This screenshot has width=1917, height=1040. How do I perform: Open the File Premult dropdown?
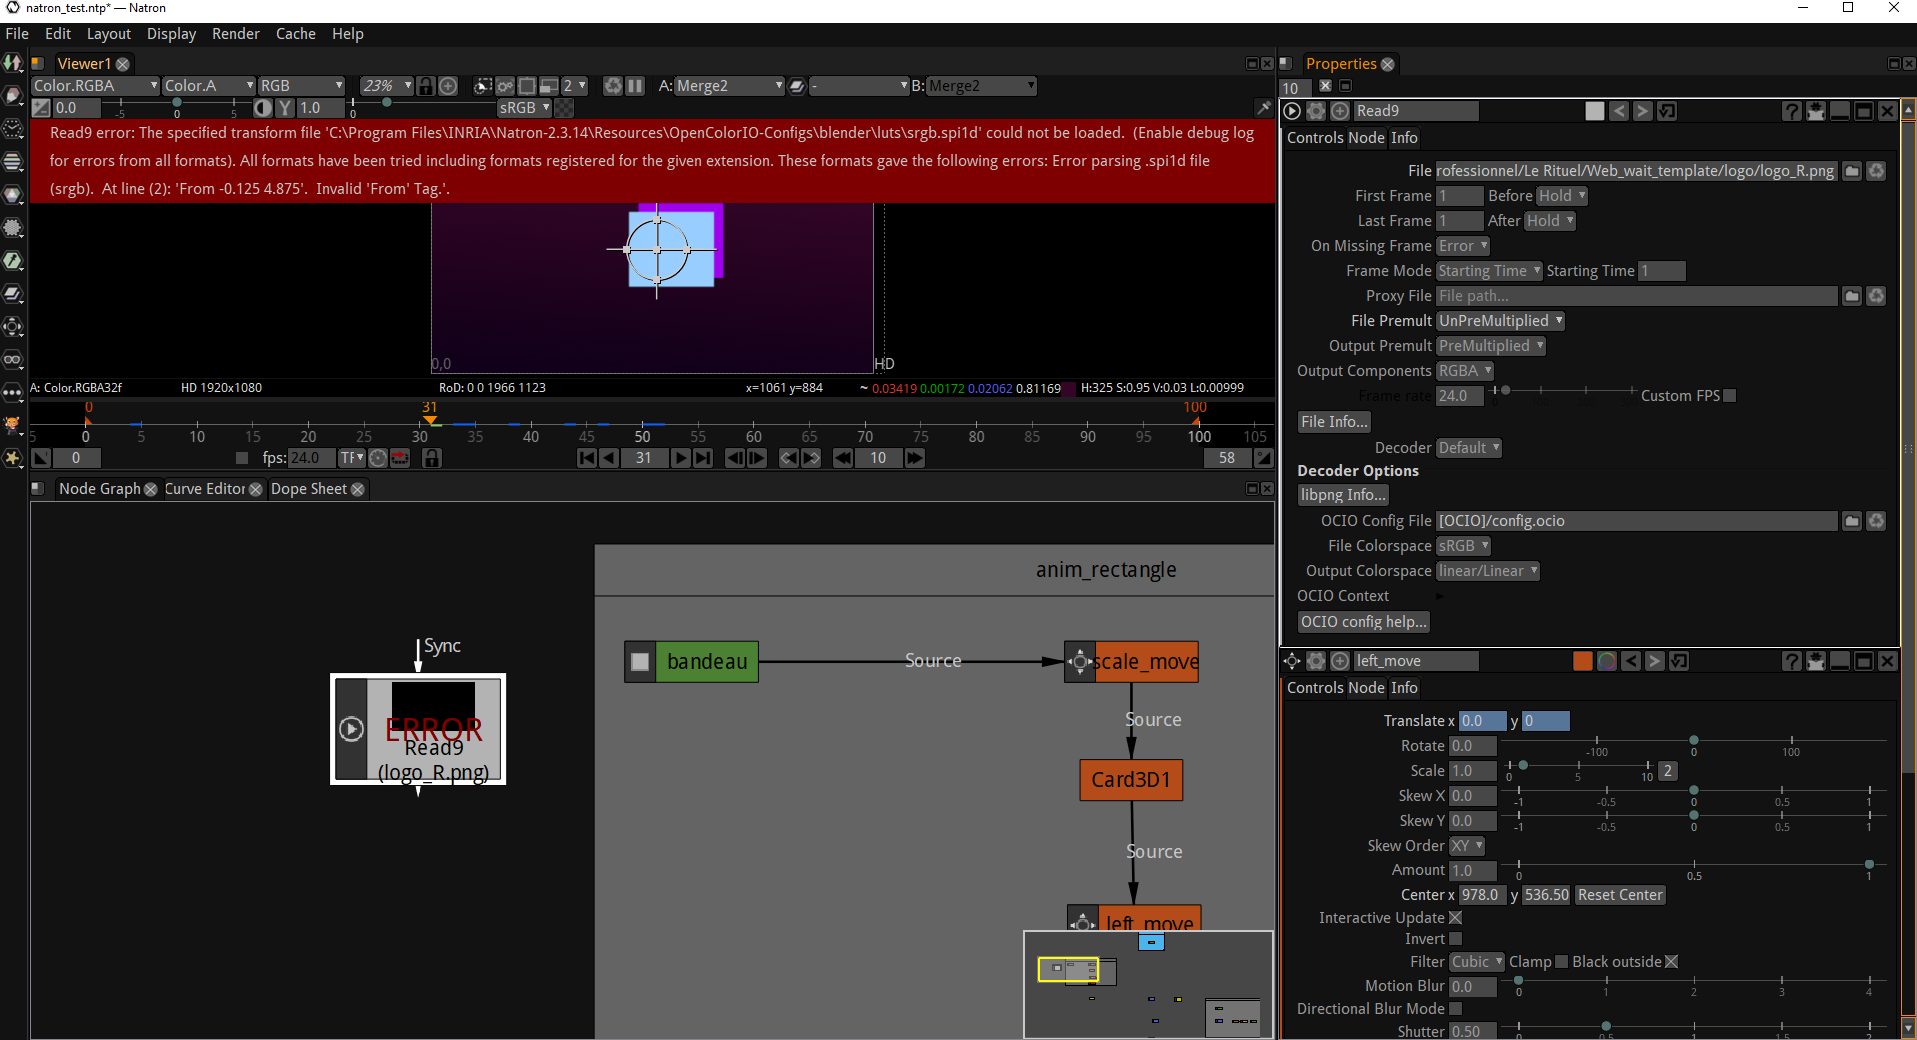1500,321
